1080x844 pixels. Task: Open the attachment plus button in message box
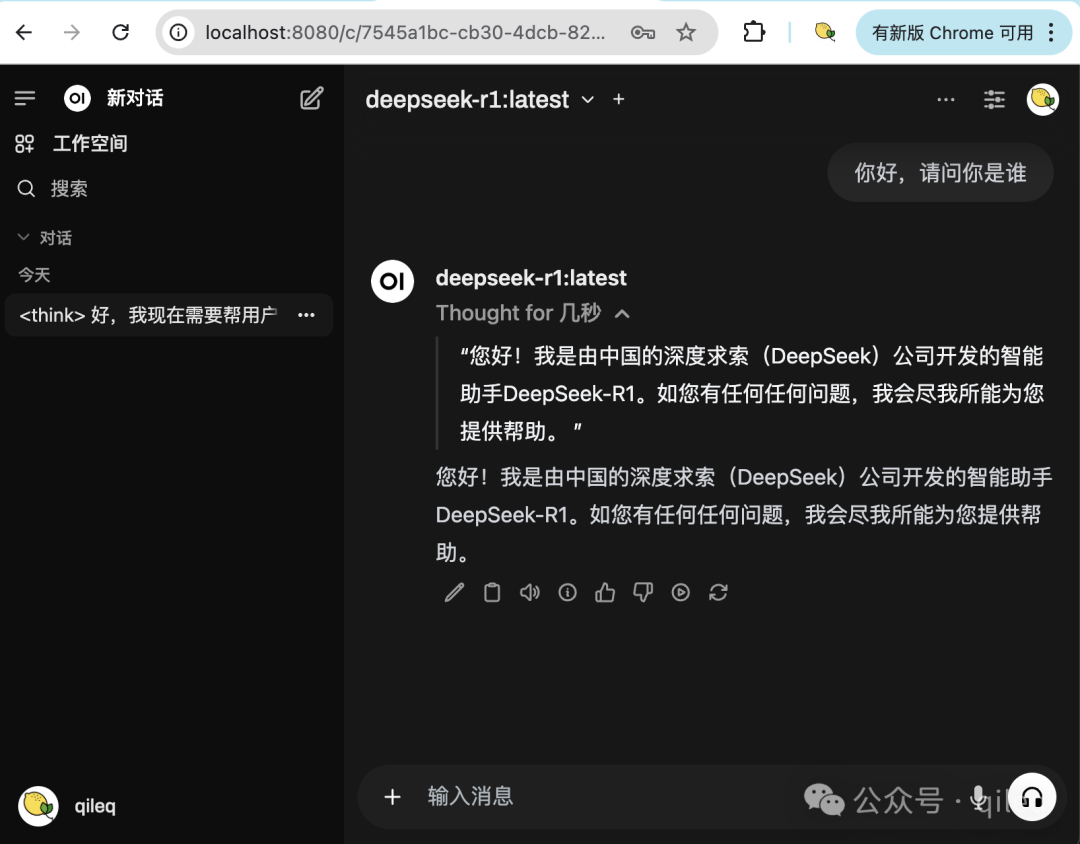[393, 797]
